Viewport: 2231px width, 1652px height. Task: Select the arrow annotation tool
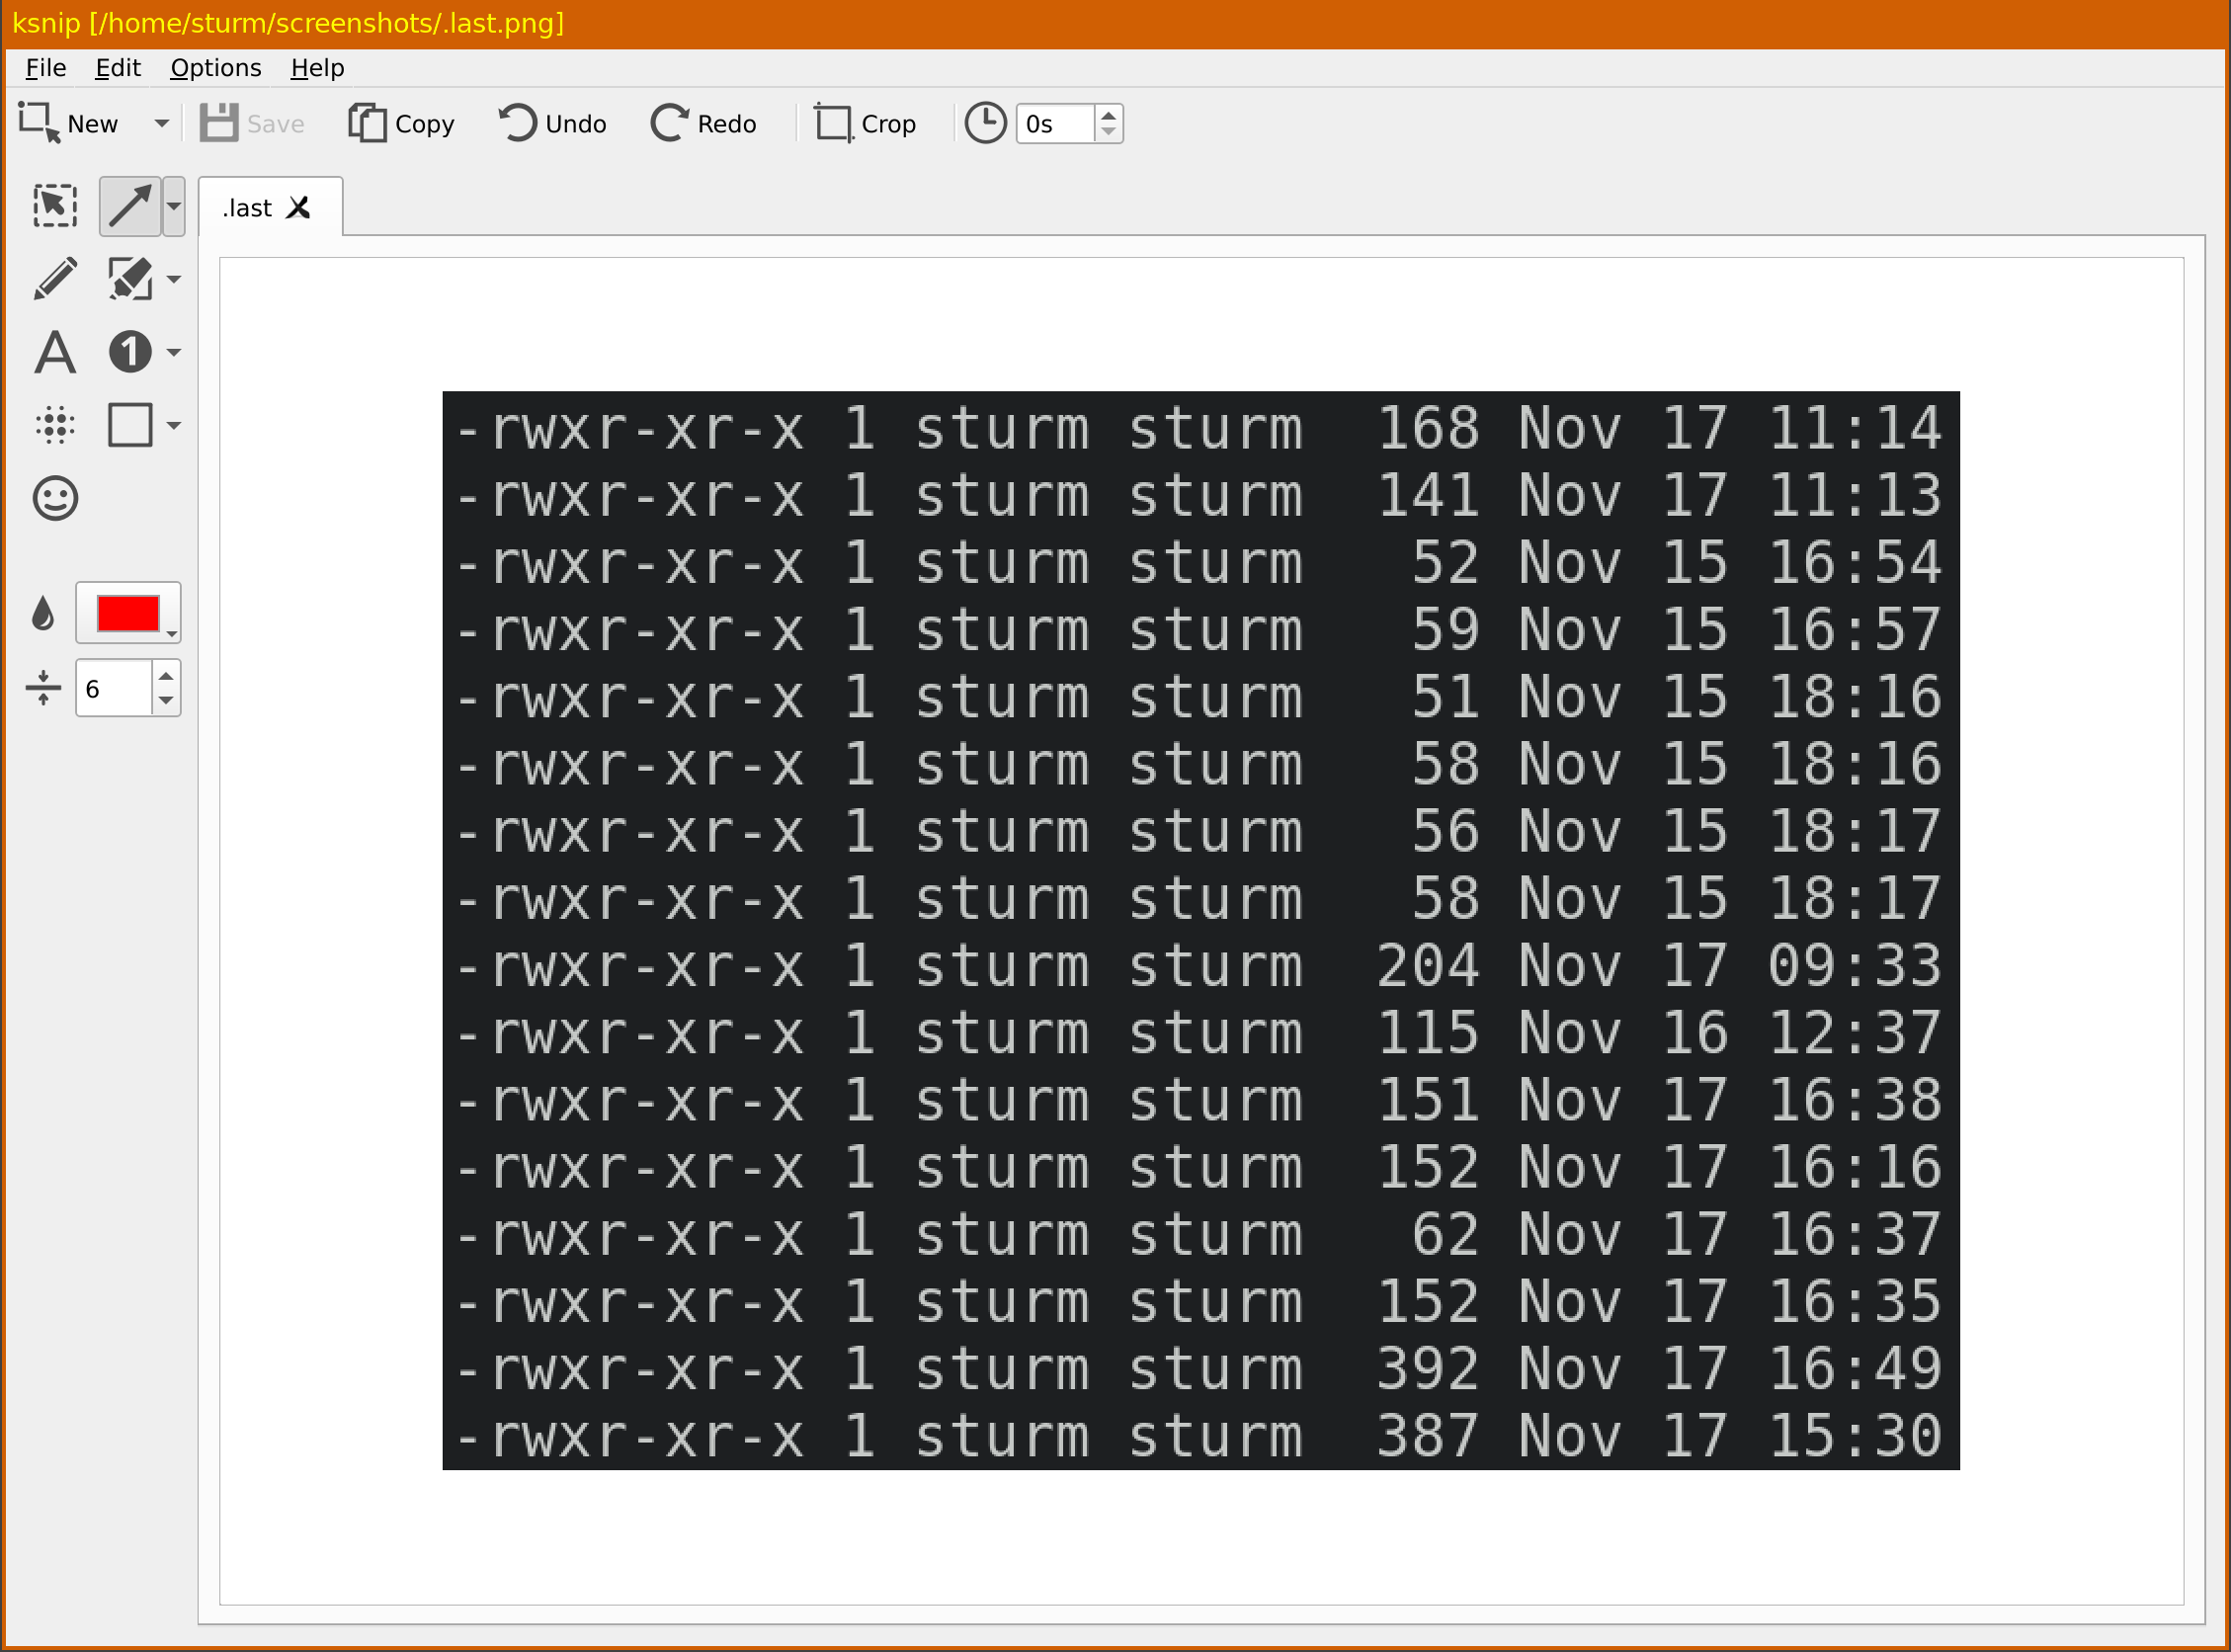130,206
